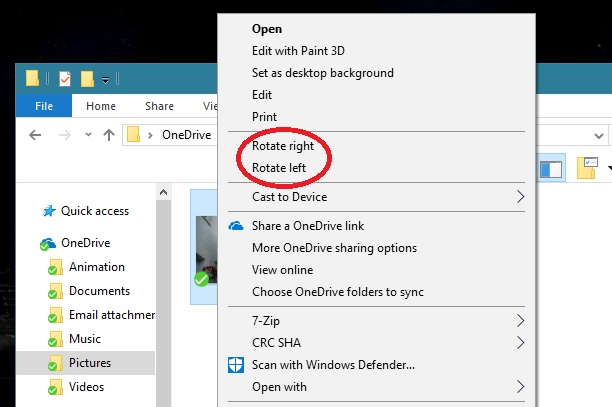Image resolution: width=612 pixels, height=407 pixels.
Task: Click OneDrive in the address bar
Action: [187, 135]
